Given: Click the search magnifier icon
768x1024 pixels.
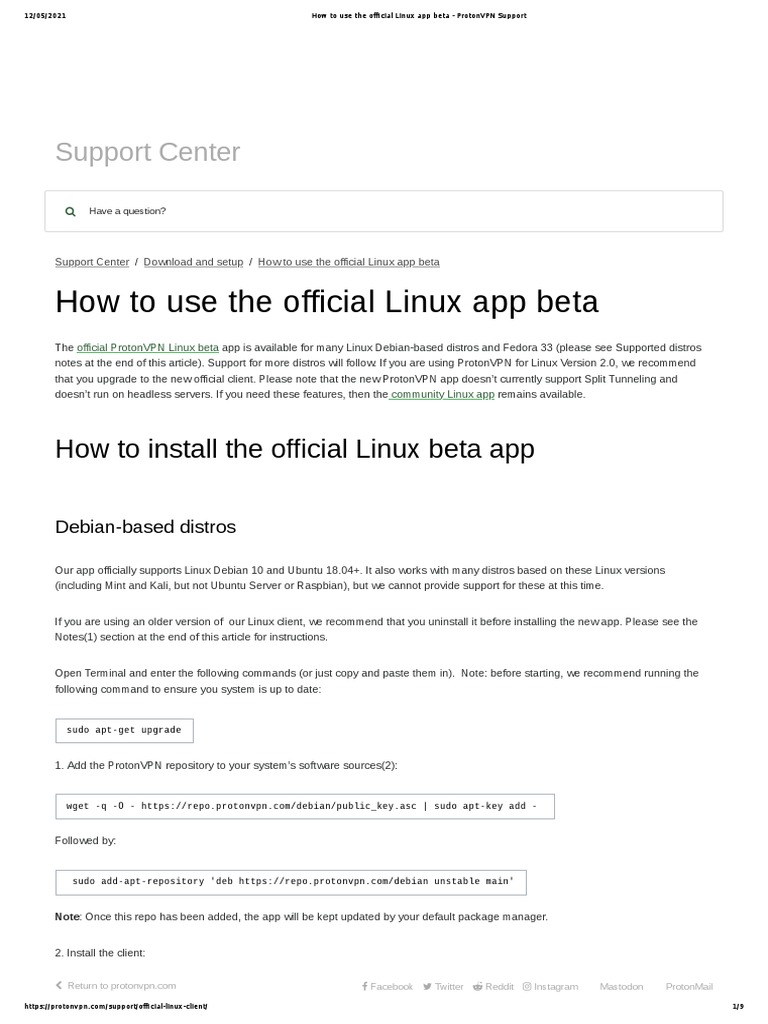Looking at the screenshot, I should point(70,212).
